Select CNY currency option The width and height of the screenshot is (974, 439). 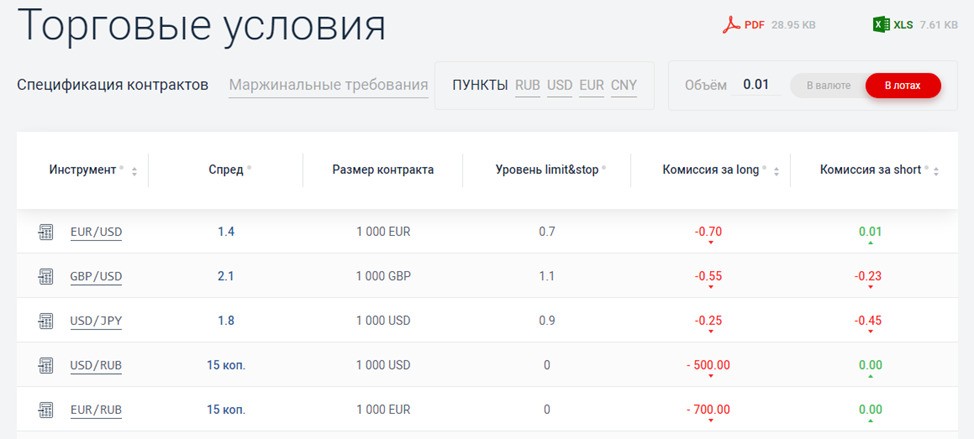tap(624, 86)
